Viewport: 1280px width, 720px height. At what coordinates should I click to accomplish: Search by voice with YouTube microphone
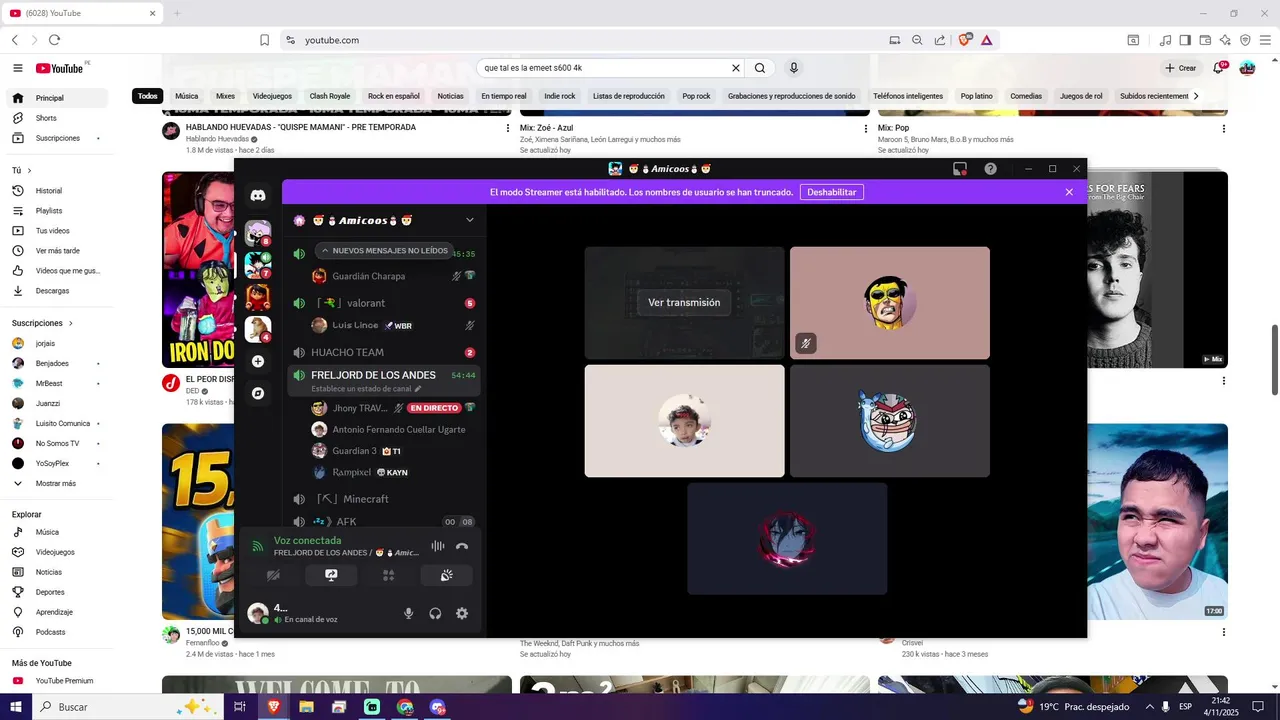pyautogui.click(x=794, y=68)
